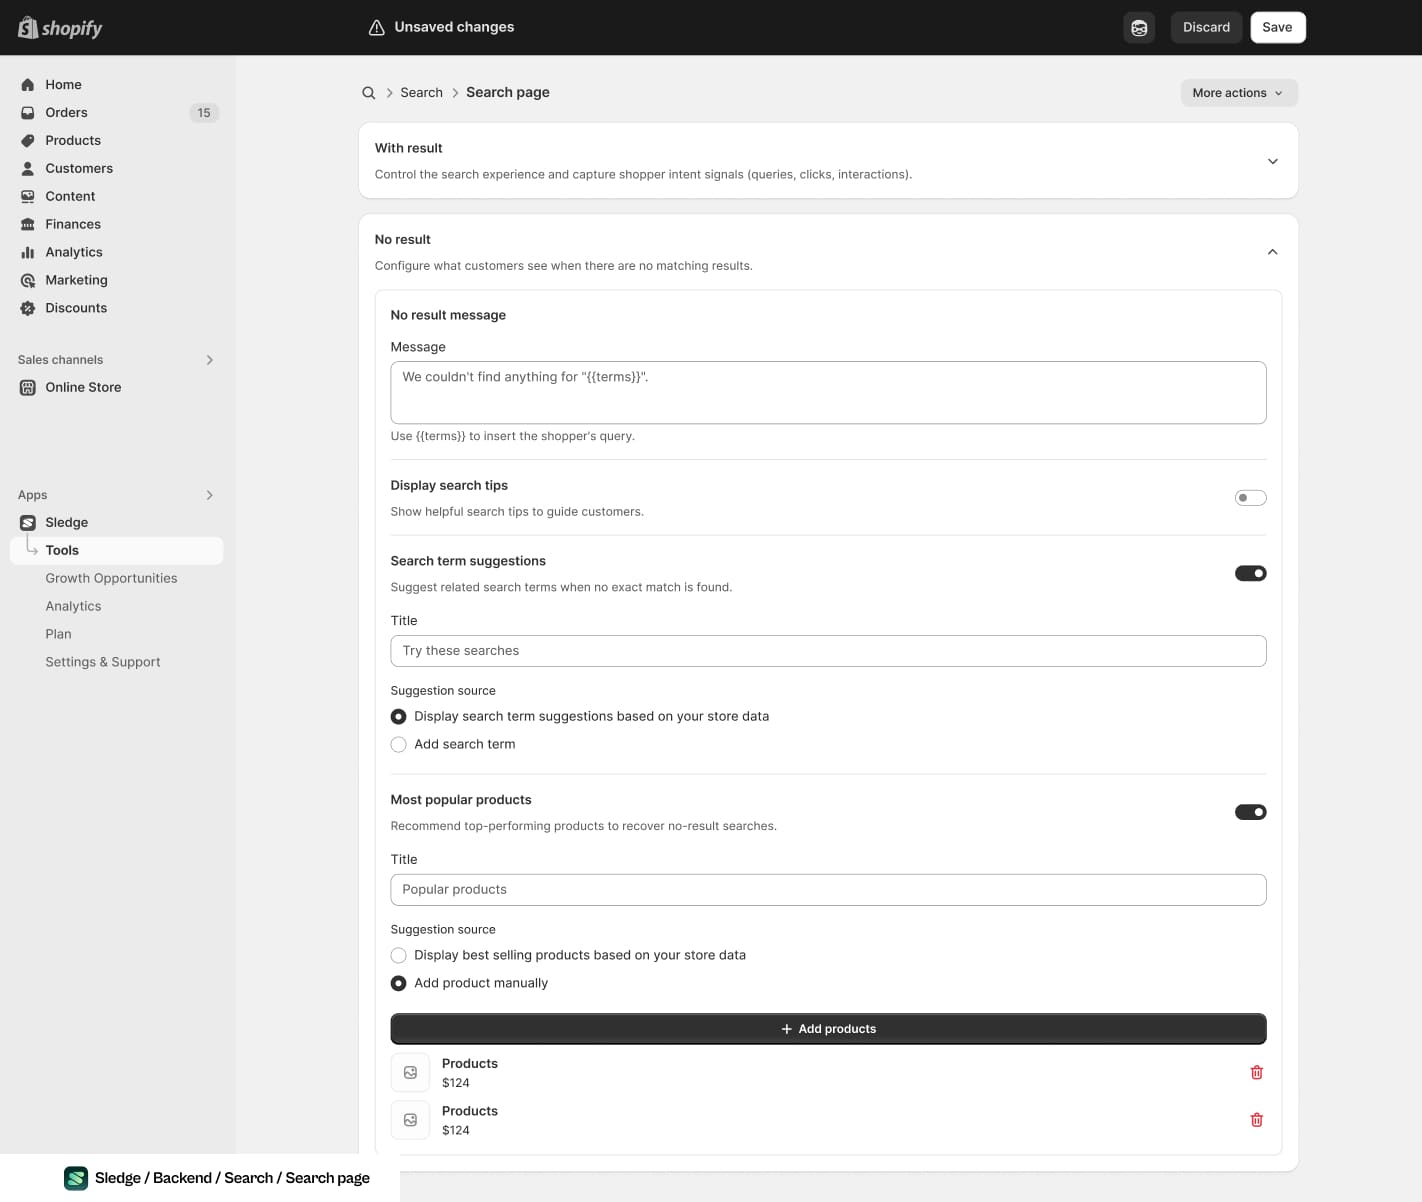Open Sledge Analytics submenu item
This screenshot has width=1422, height=1202.
pyautogui.click(x=73, y=607)
